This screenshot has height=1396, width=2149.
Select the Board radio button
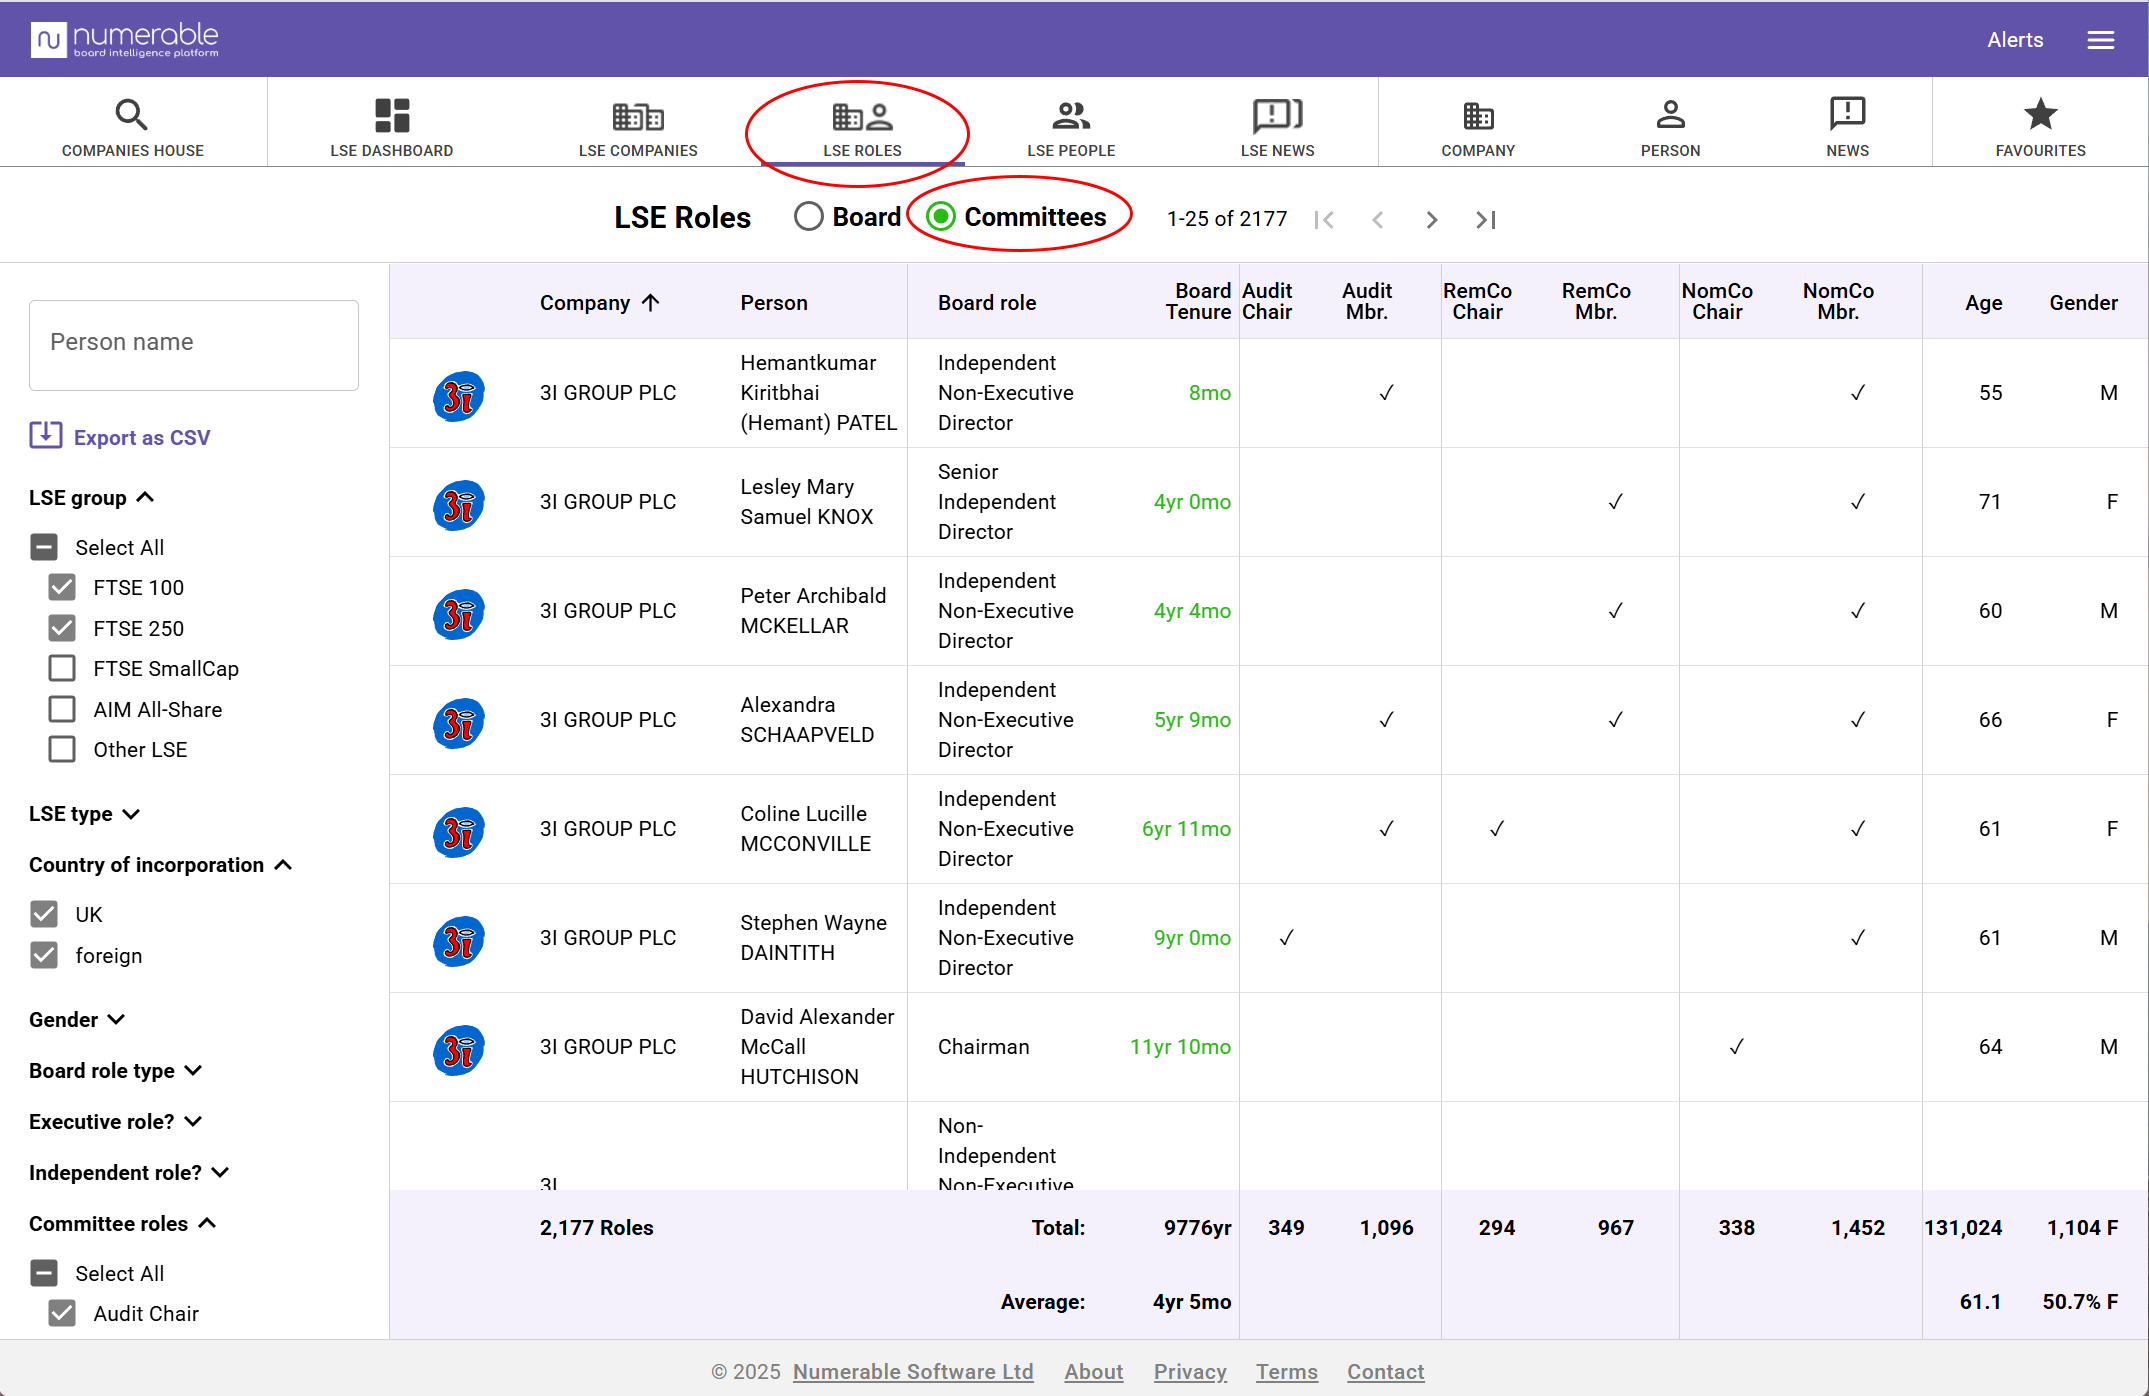(x=809, y=217)
